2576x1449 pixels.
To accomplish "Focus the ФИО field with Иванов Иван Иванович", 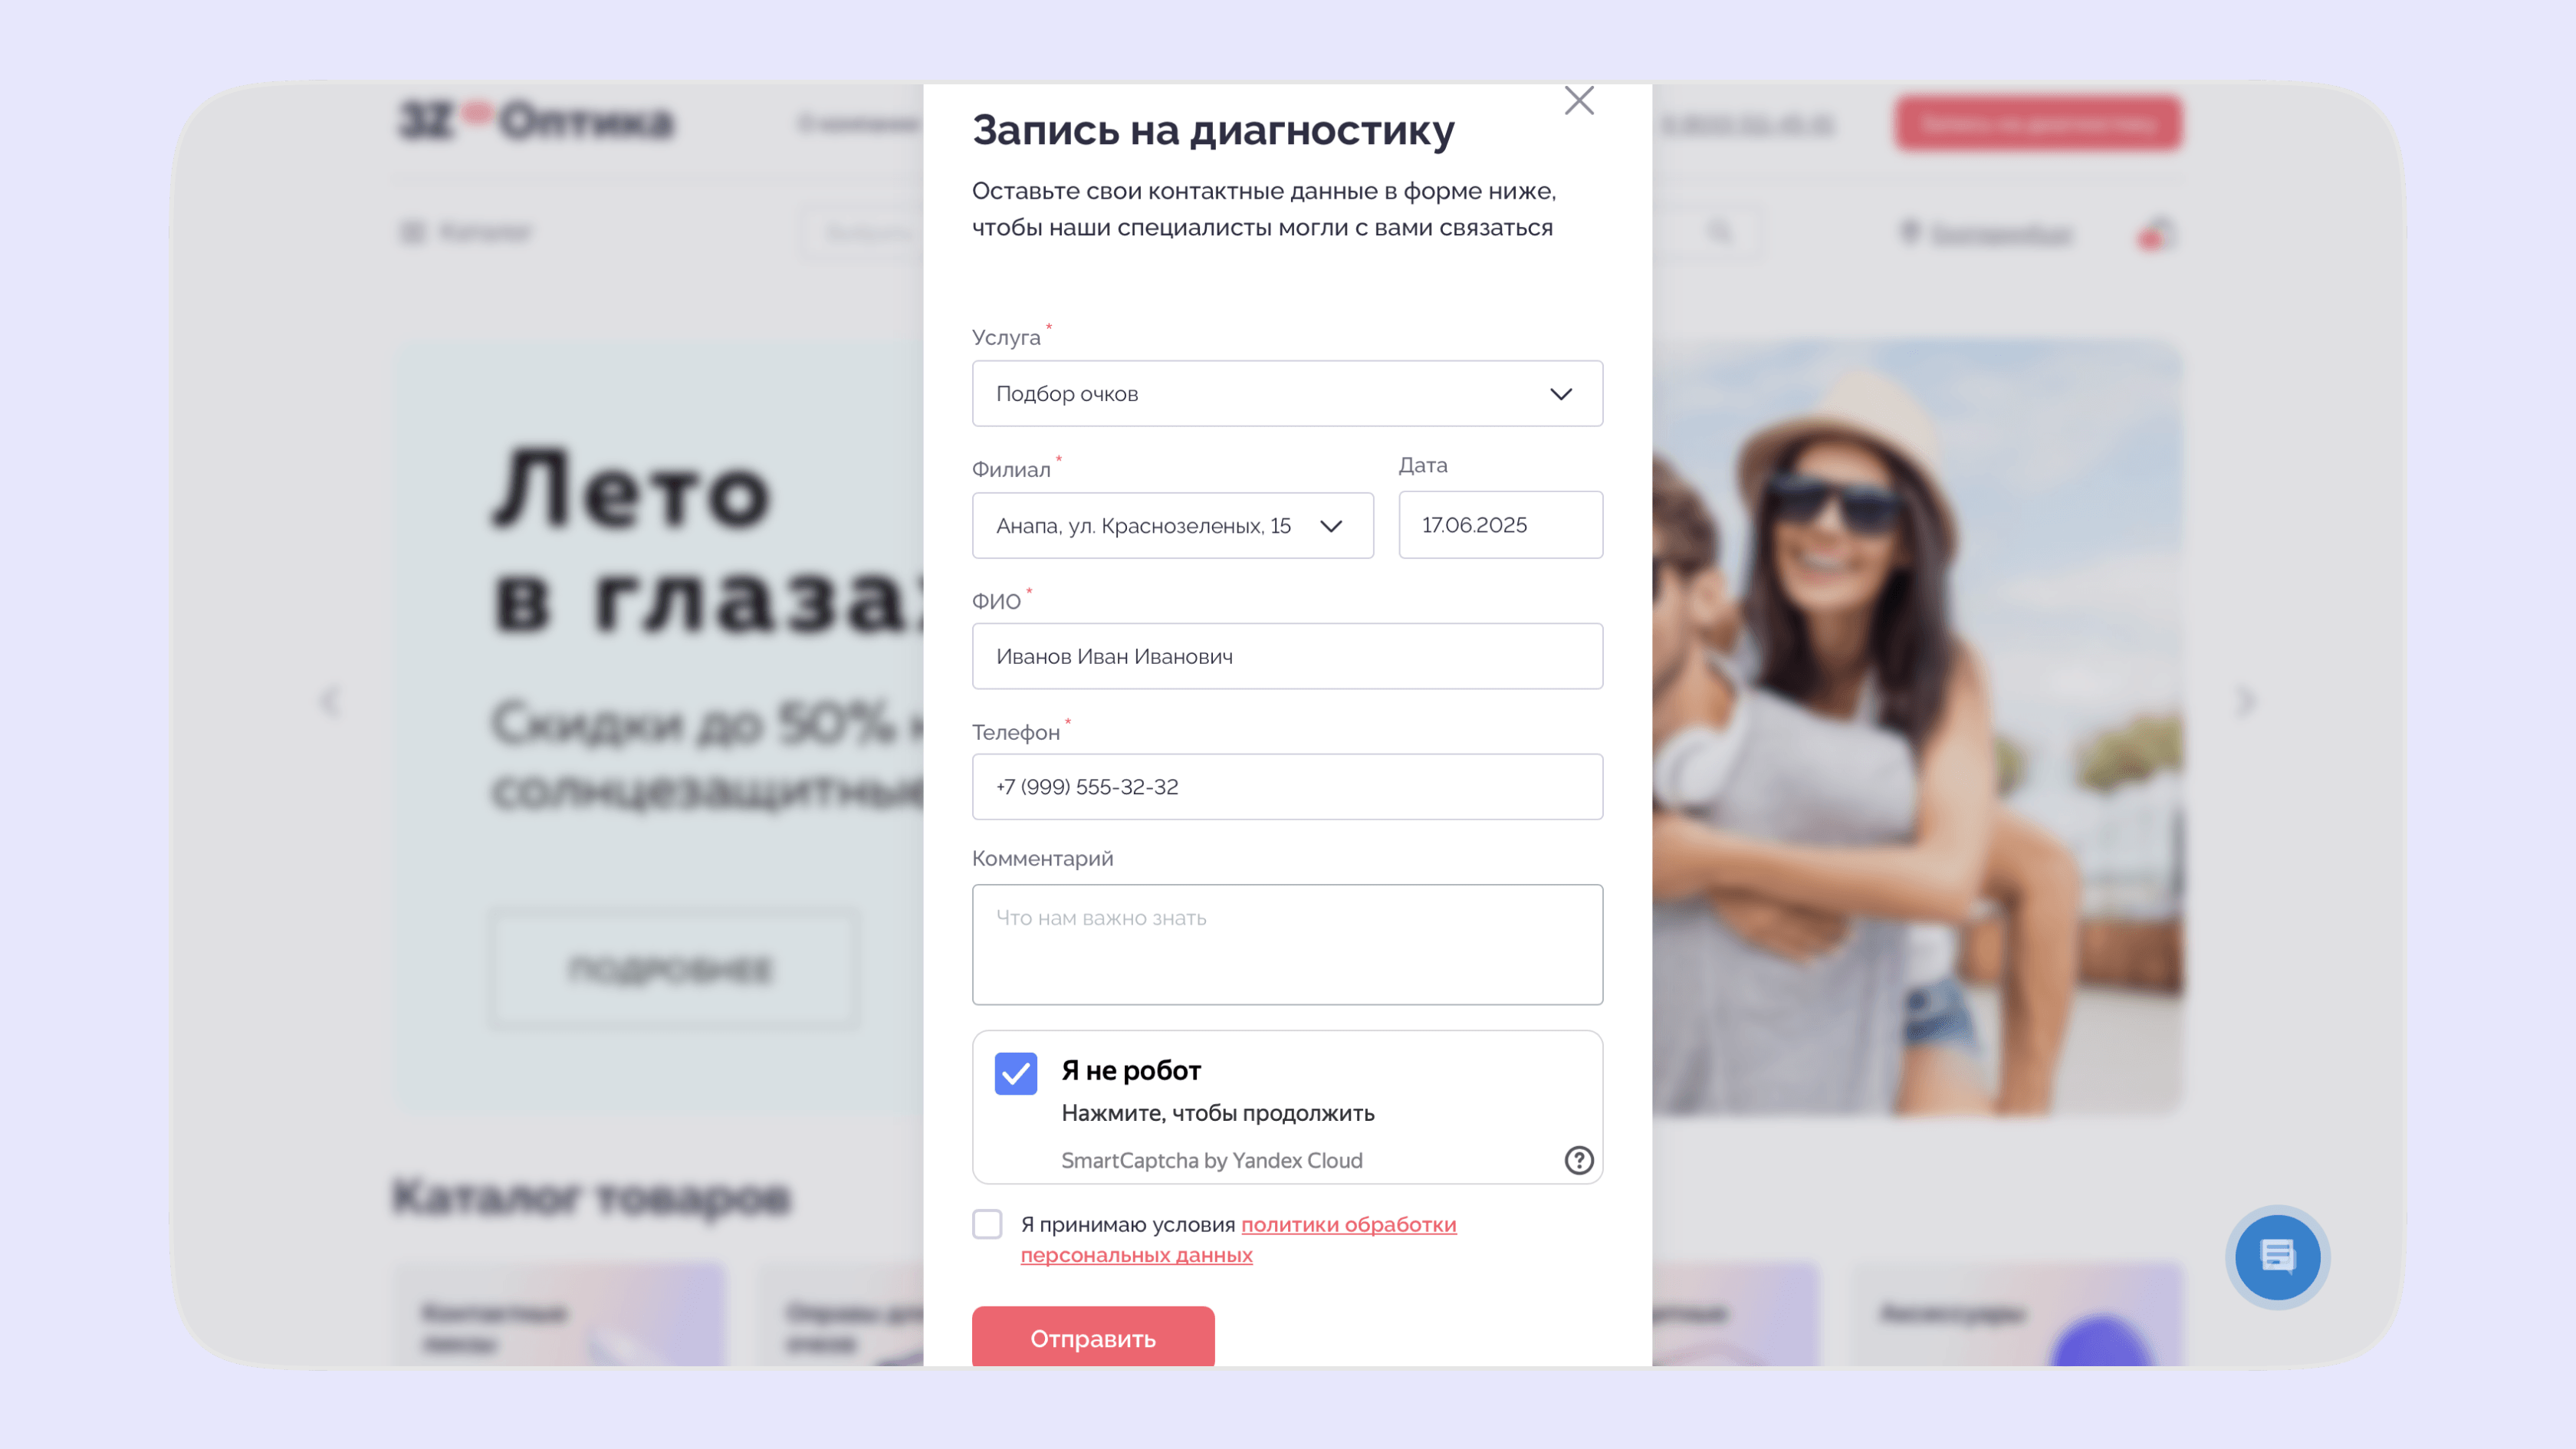I will pyautogui.click(x=1287, y=656).
